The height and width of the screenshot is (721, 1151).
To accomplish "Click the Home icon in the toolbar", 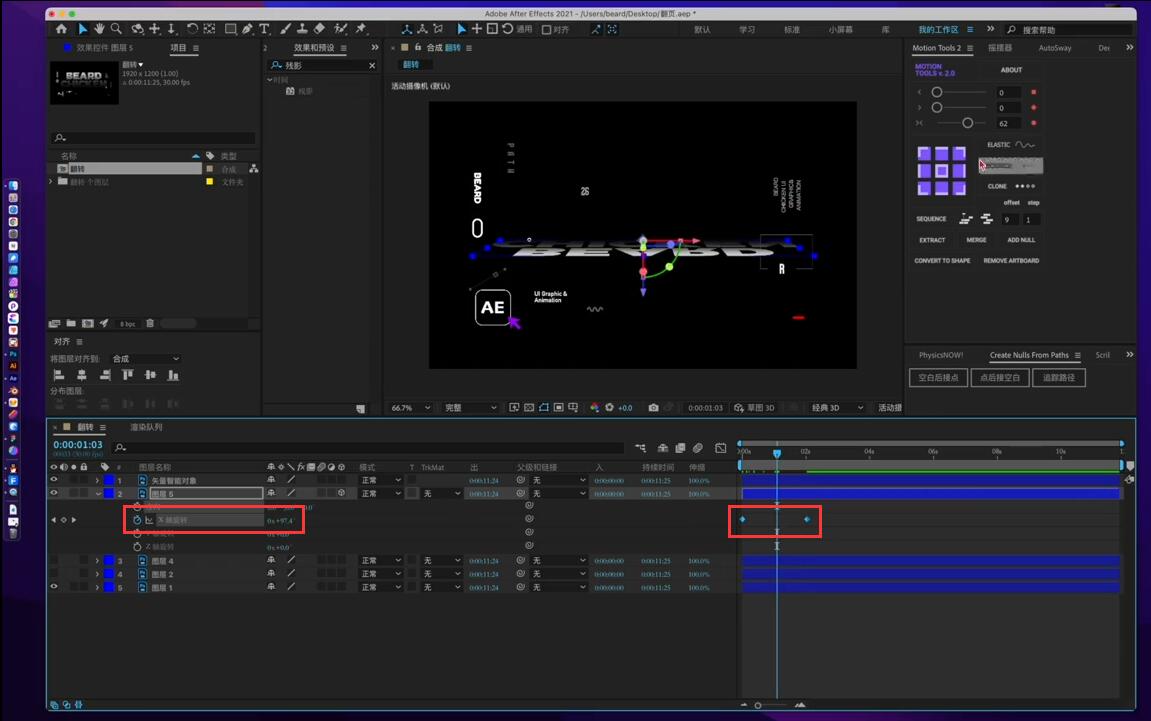I will coord(62,29).
